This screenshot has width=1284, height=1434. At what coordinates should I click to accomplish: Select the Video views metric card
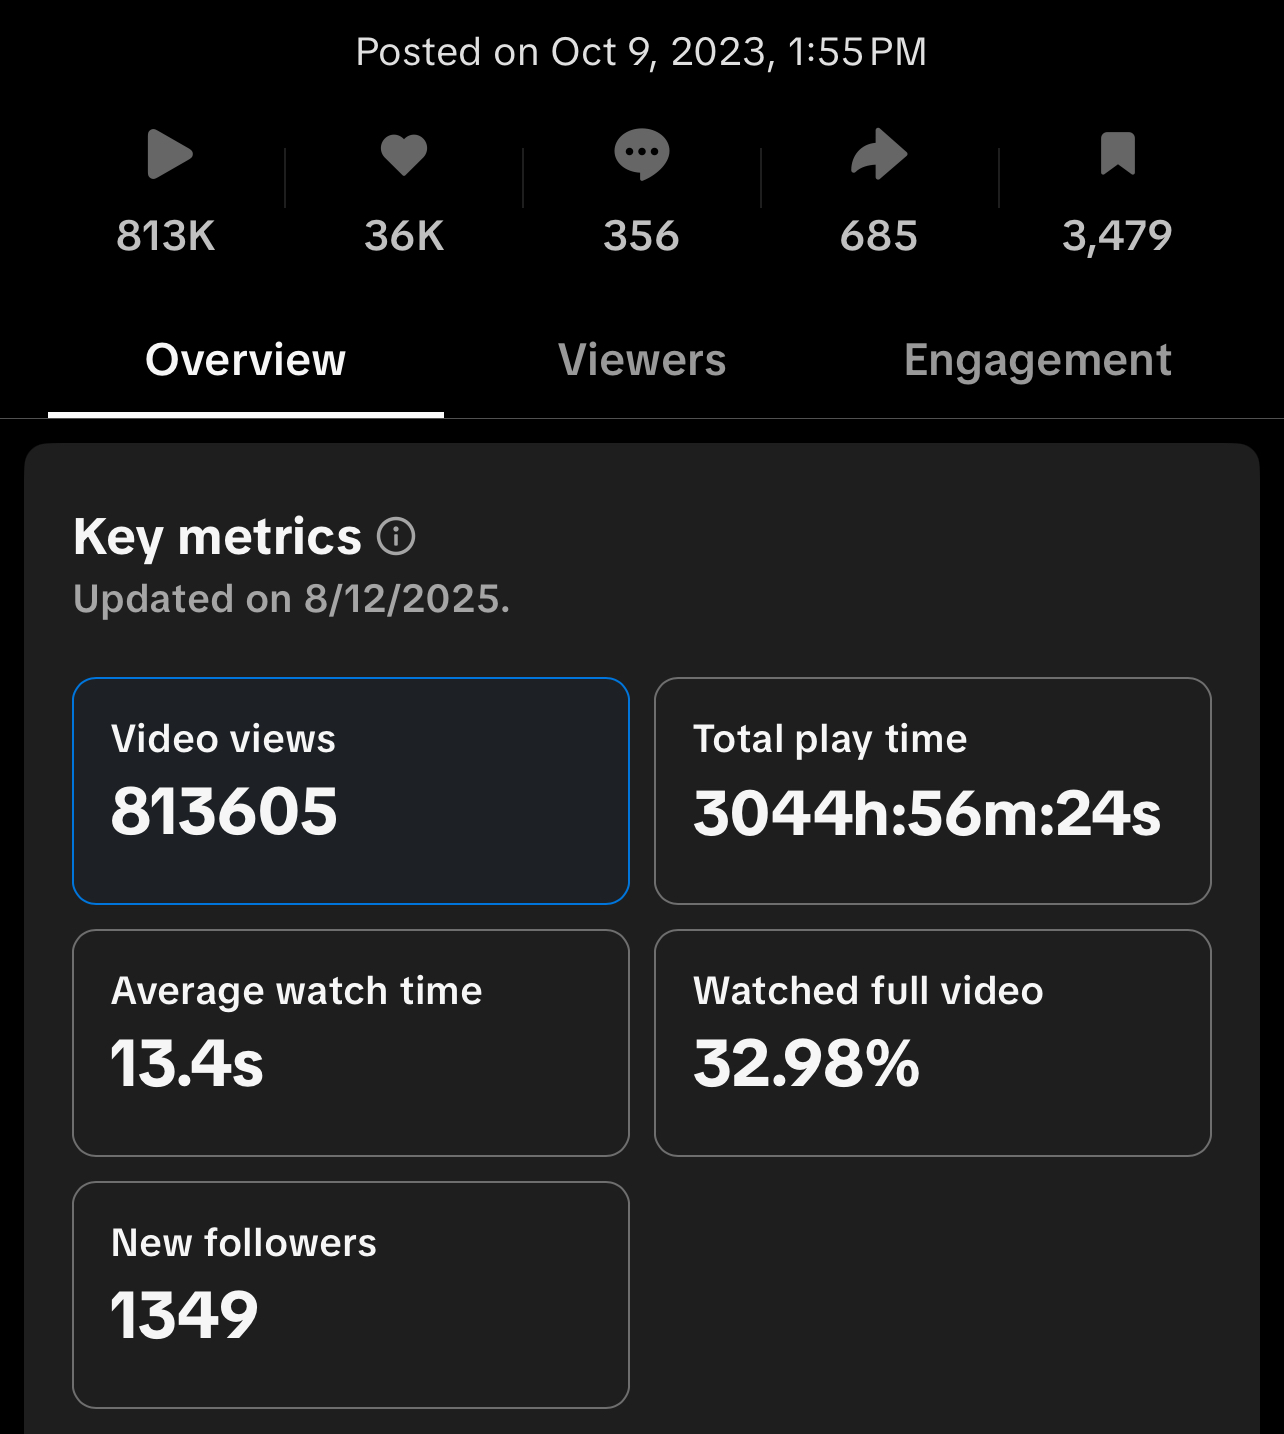[351, 791]
